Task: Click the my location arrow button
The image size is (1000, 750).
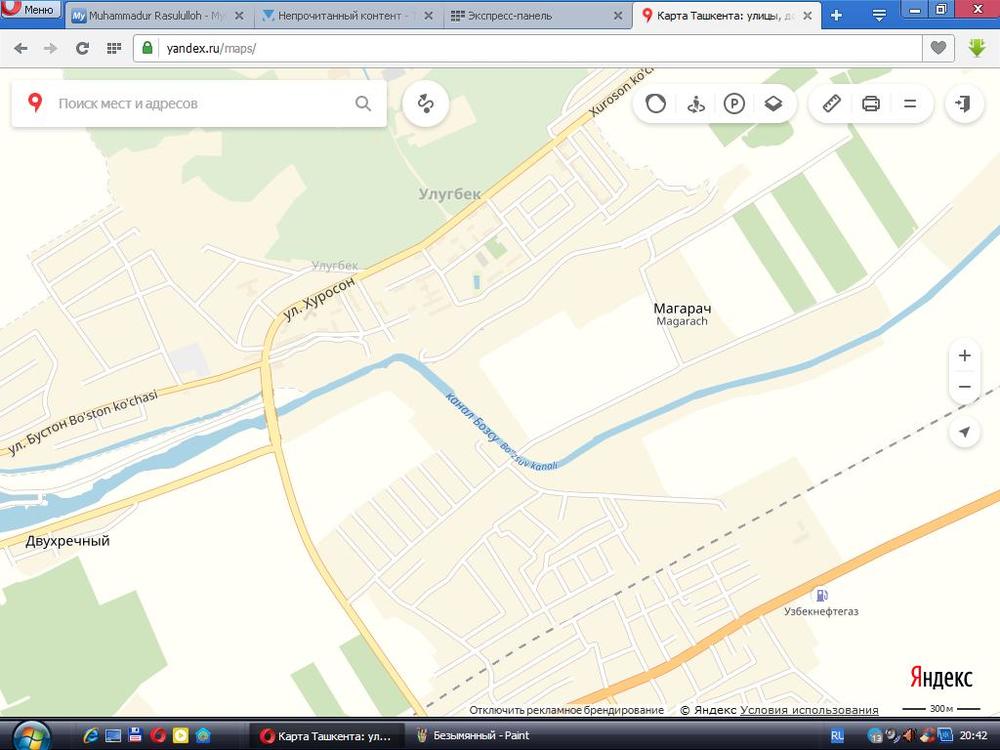Action: [x=964, y=432]
